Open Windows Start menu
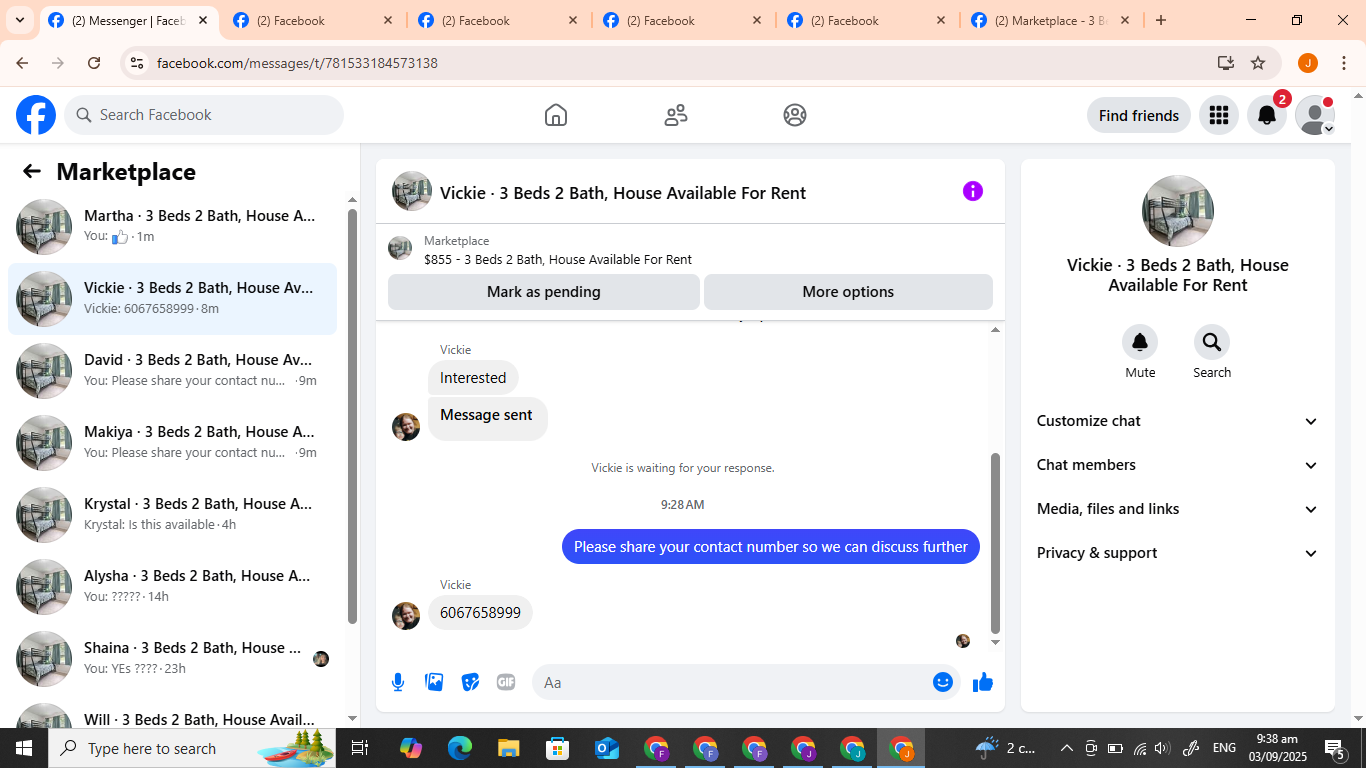Viewport: 1366px width, 768px height. (x=23, y=748)
